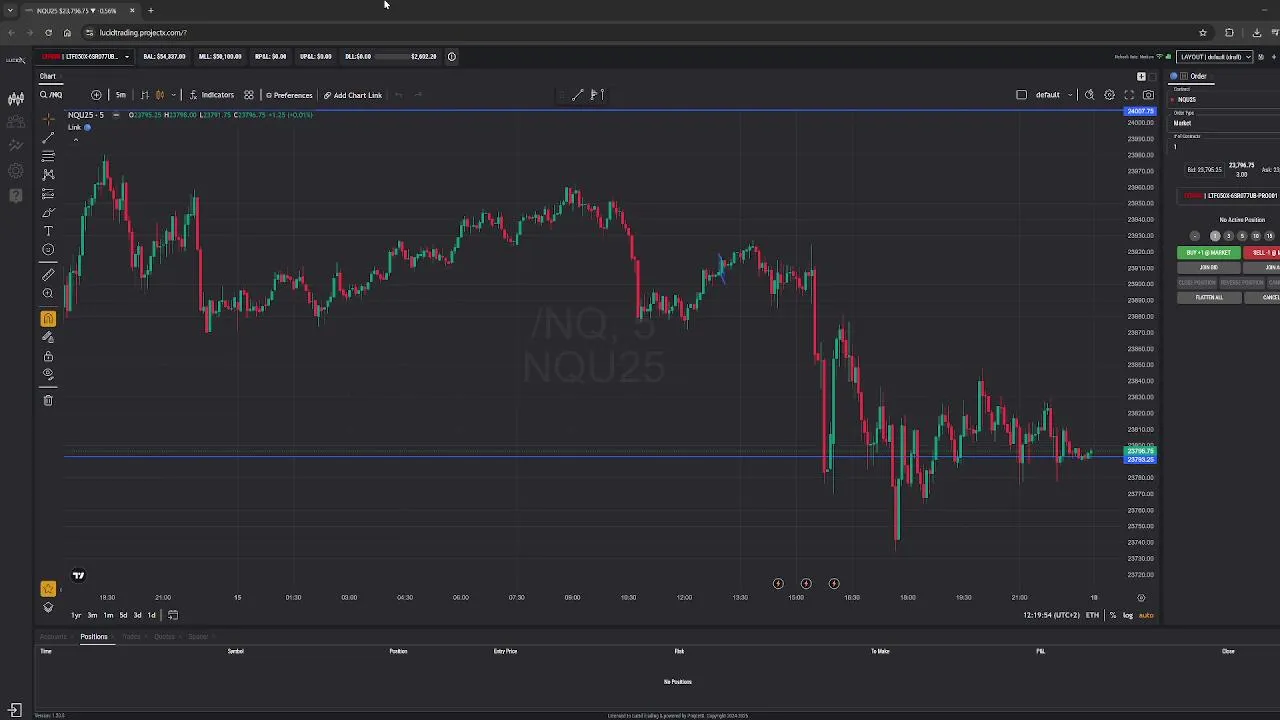
Task: Click the FLATTEN ALL button
Action: pos(1208,298)
